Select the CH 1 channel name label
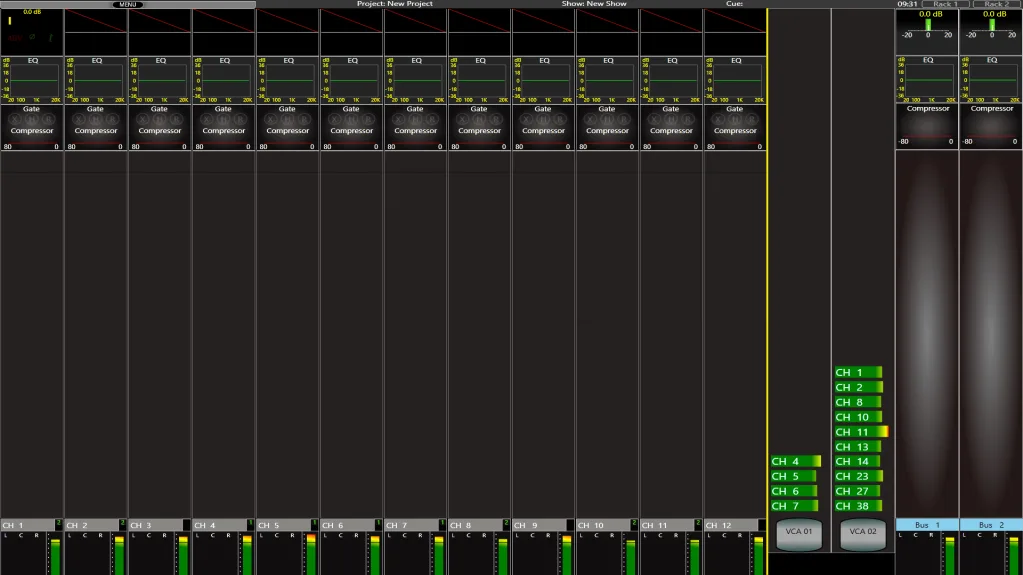The height and width of the screenshot is (575, 1023). 27,525
